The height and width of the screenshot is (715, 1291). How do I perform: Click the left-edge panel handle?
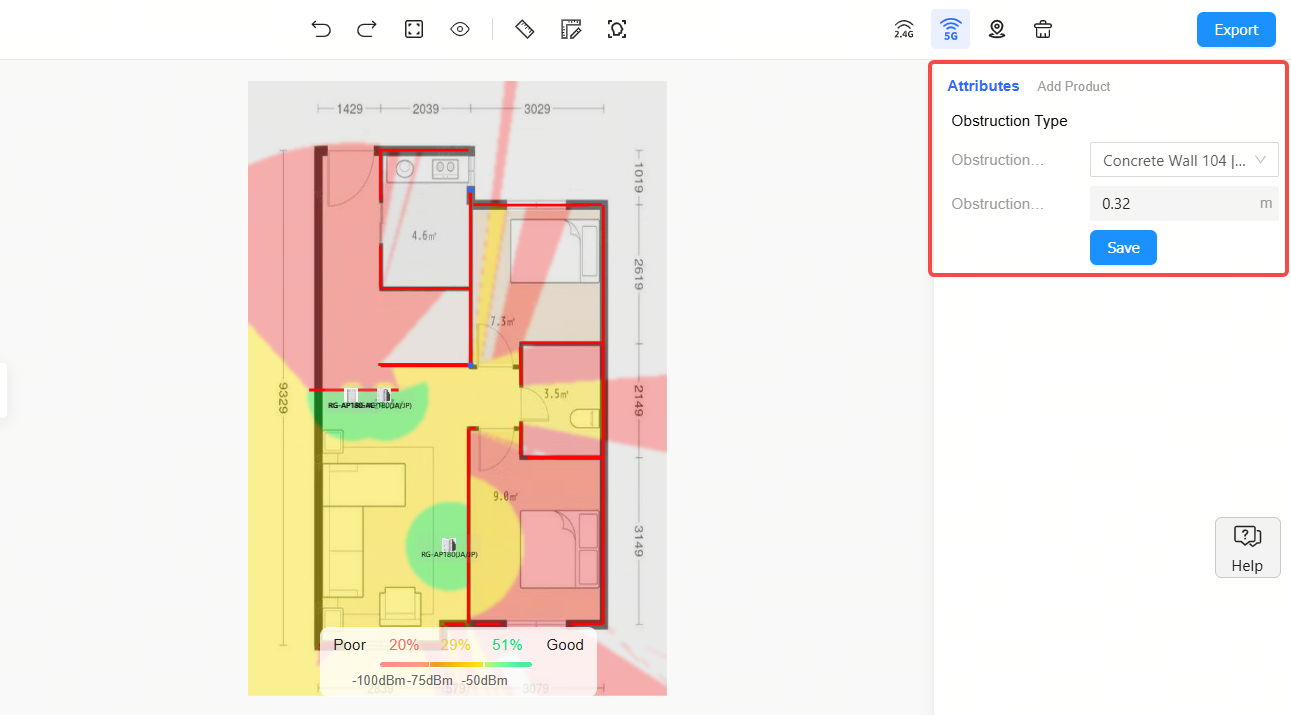(3, 390)
